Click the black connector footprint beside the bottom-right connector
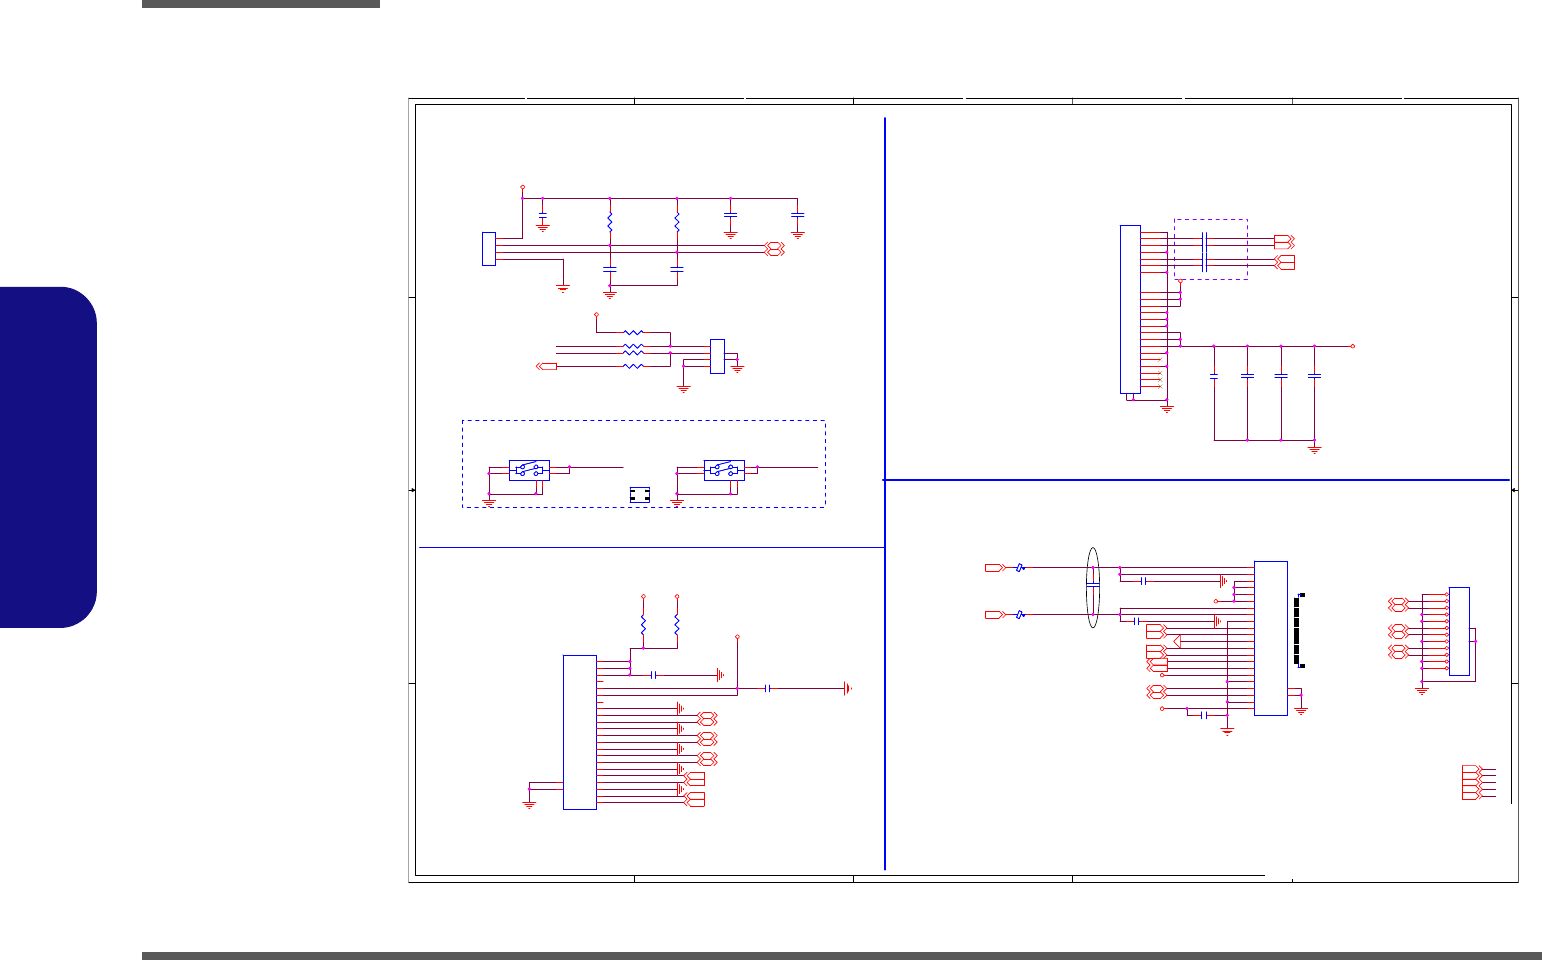The height and width of the screenshot is (960, 1542). point(1299,631)
